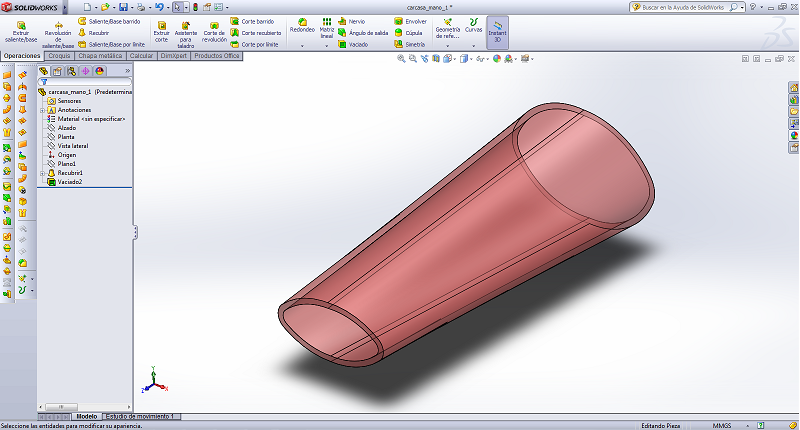
Task: Click Zoom to fit icon in view toolbar
Action: pos(401,59)
